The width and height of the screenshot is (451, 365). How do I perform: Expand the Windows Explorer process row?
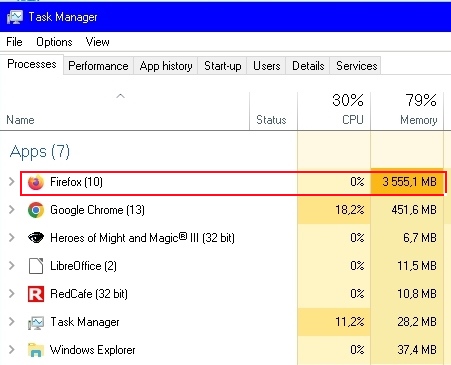[x=12, y=350]
